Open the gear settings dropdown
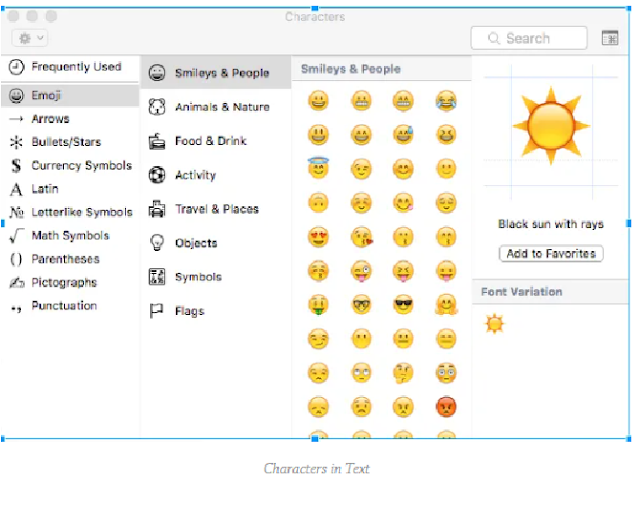The image size is (640, 523). point(30,38)
